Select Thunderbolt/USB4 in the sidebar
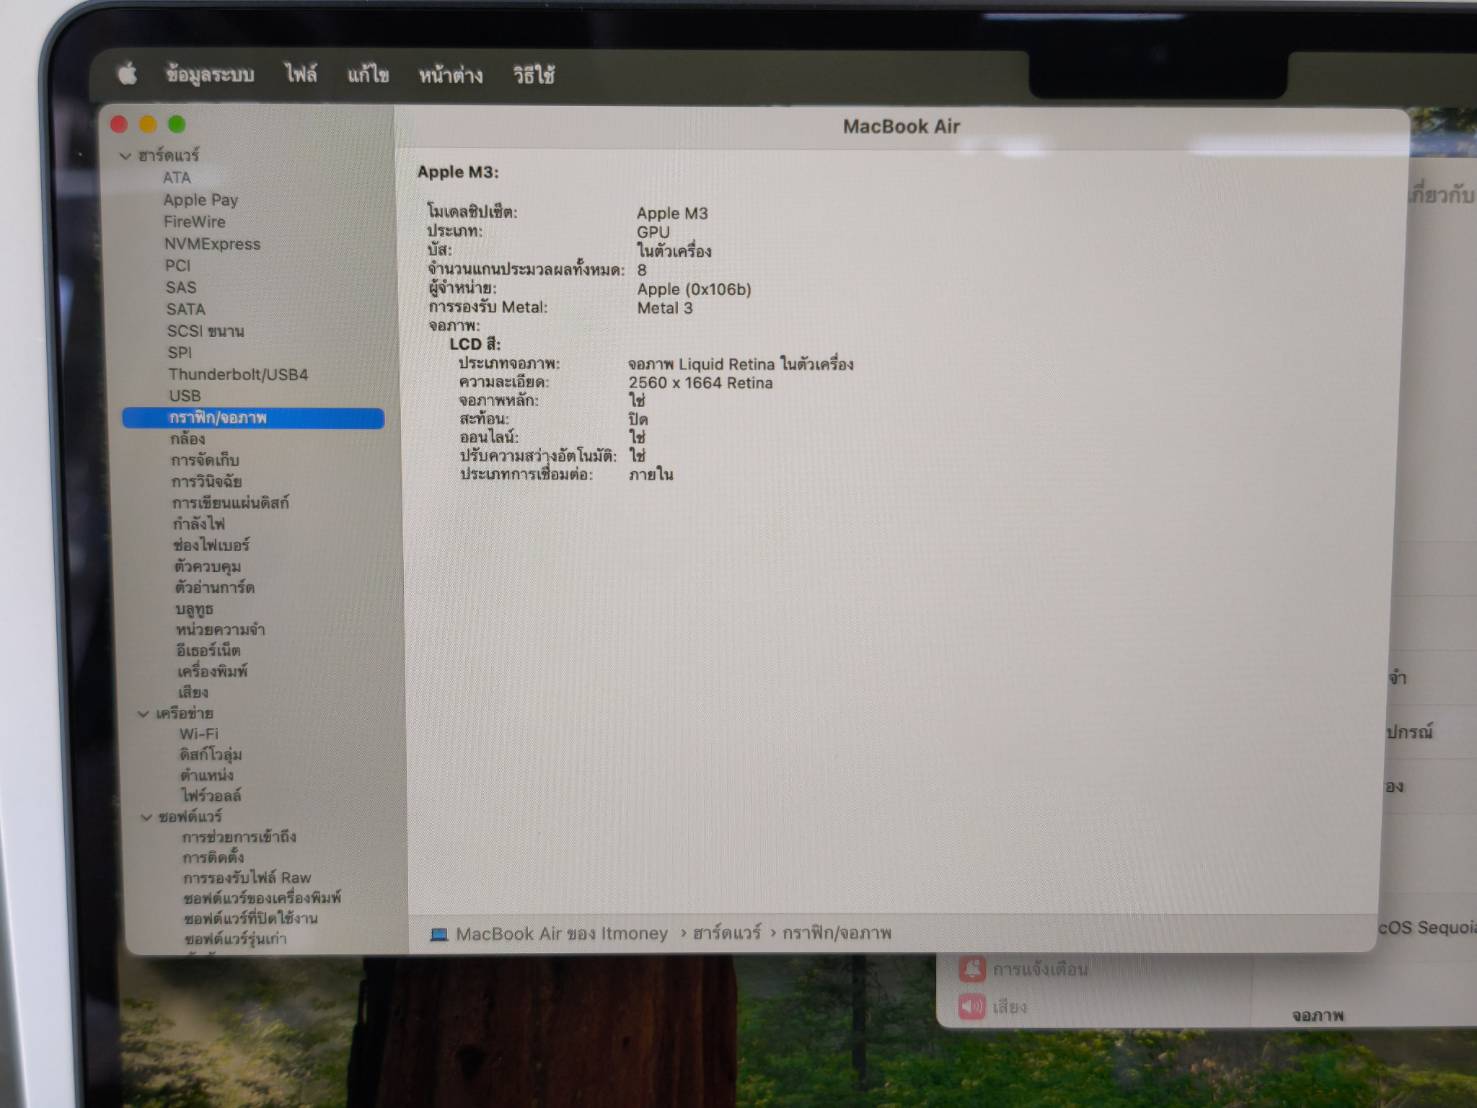 [x=238, y=374]
